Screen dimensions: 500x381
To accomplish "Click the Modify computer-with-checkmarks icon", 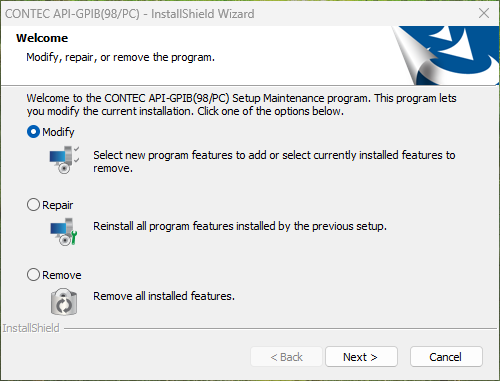I will pos(64,160).
